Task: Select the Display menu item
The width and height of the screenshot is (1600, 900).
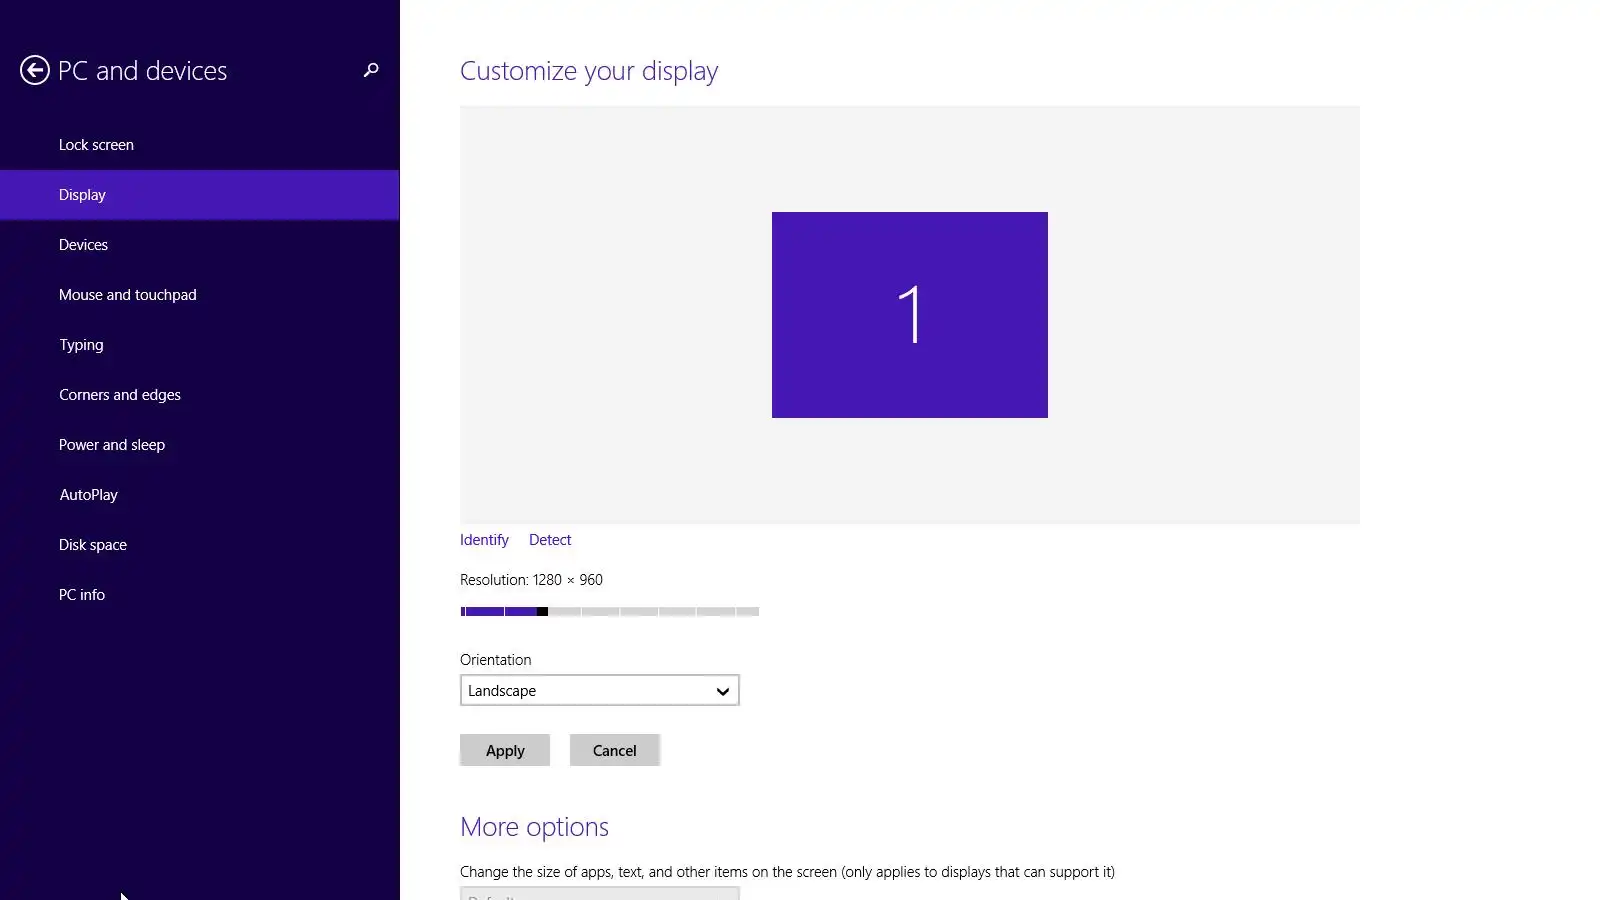Action: pos(200,195)
